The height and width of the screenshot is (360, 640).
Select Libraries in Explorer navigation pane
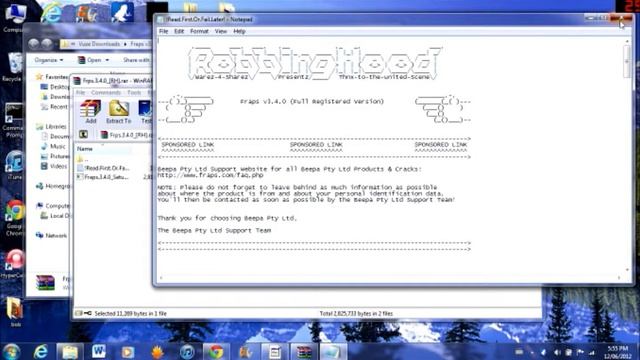[51, 127]
